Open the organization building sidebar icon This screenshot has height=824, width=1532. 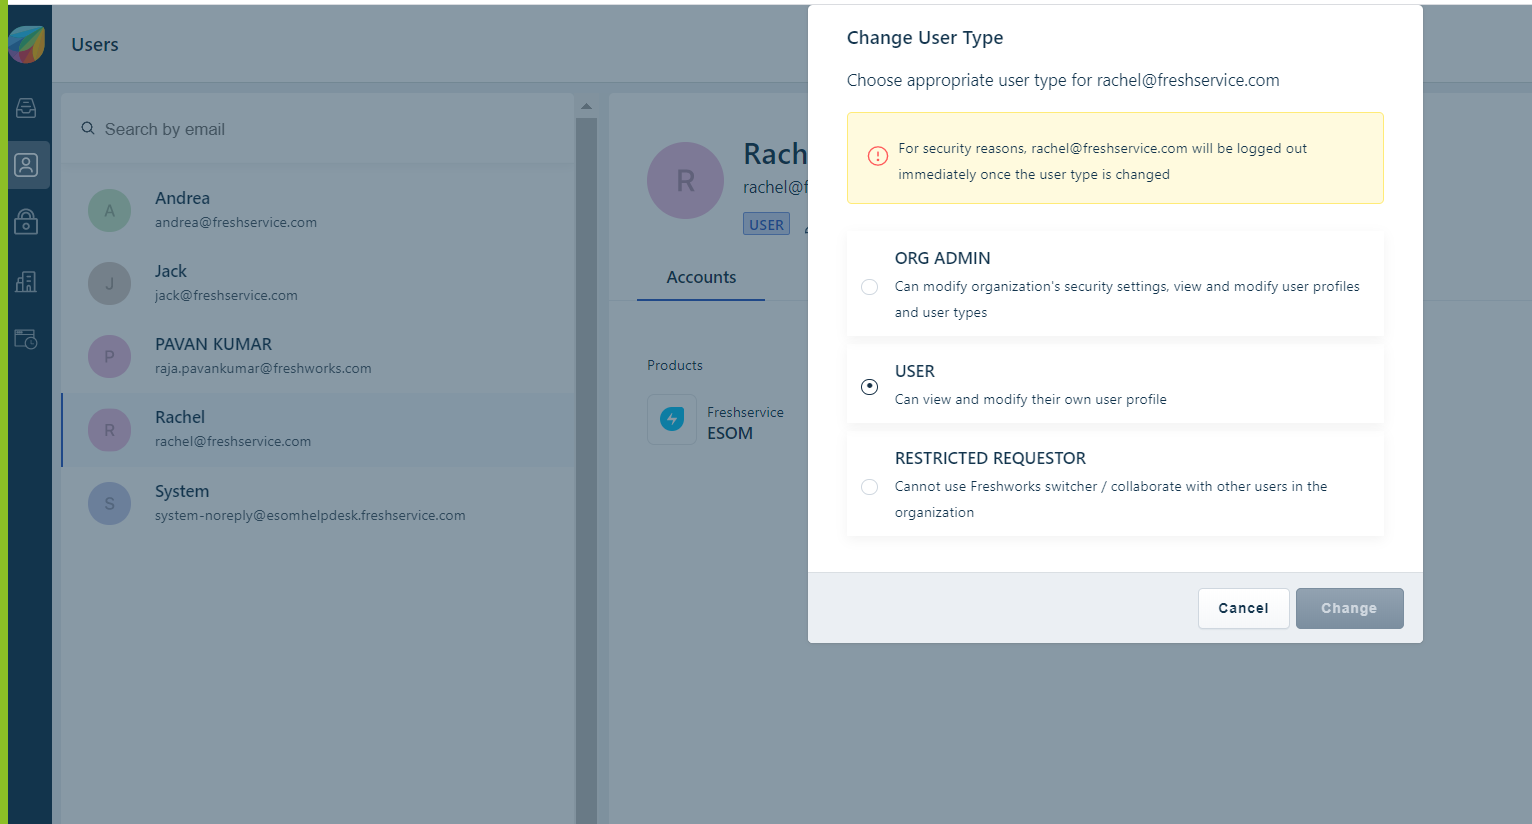point(26,281)
